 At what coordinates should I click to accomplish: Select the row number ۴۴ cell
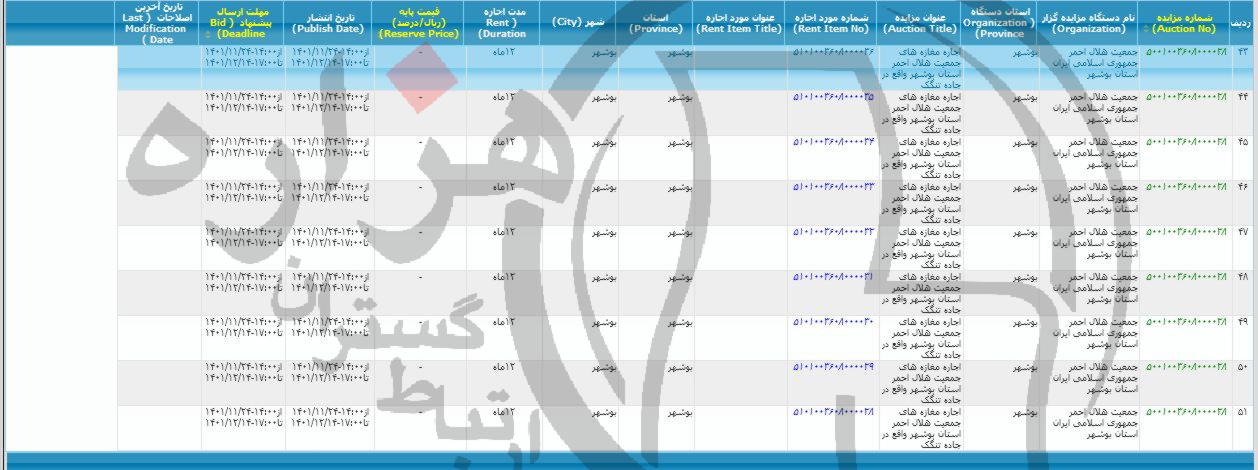(1244, 113)
